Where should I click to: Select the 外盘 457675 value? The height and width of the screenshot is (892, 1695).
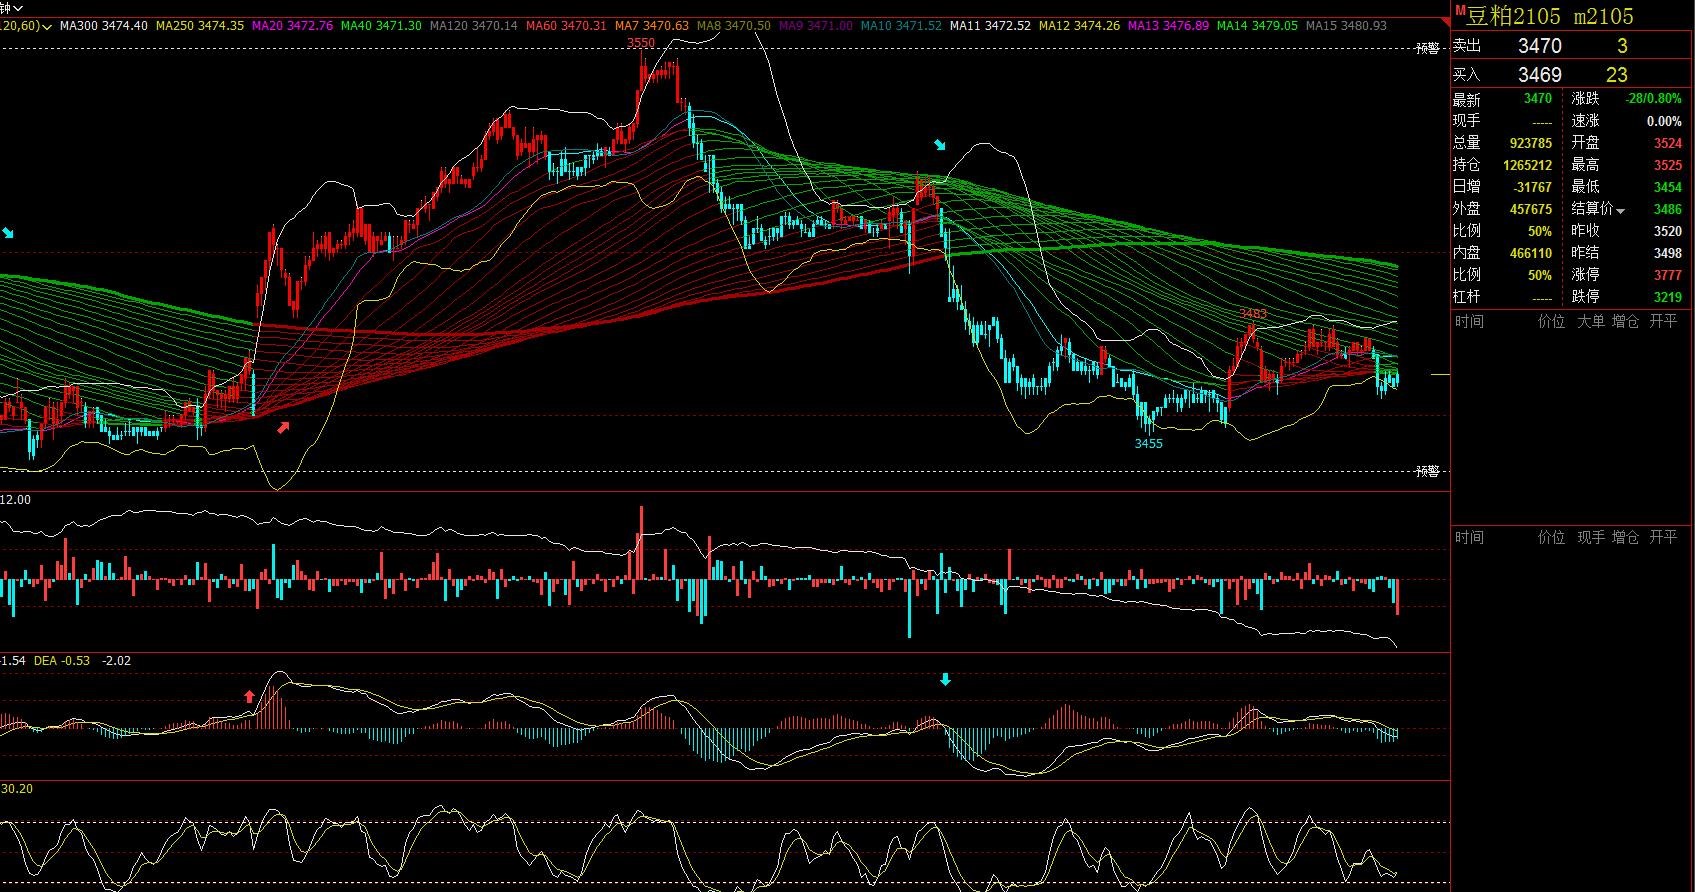1530,209
